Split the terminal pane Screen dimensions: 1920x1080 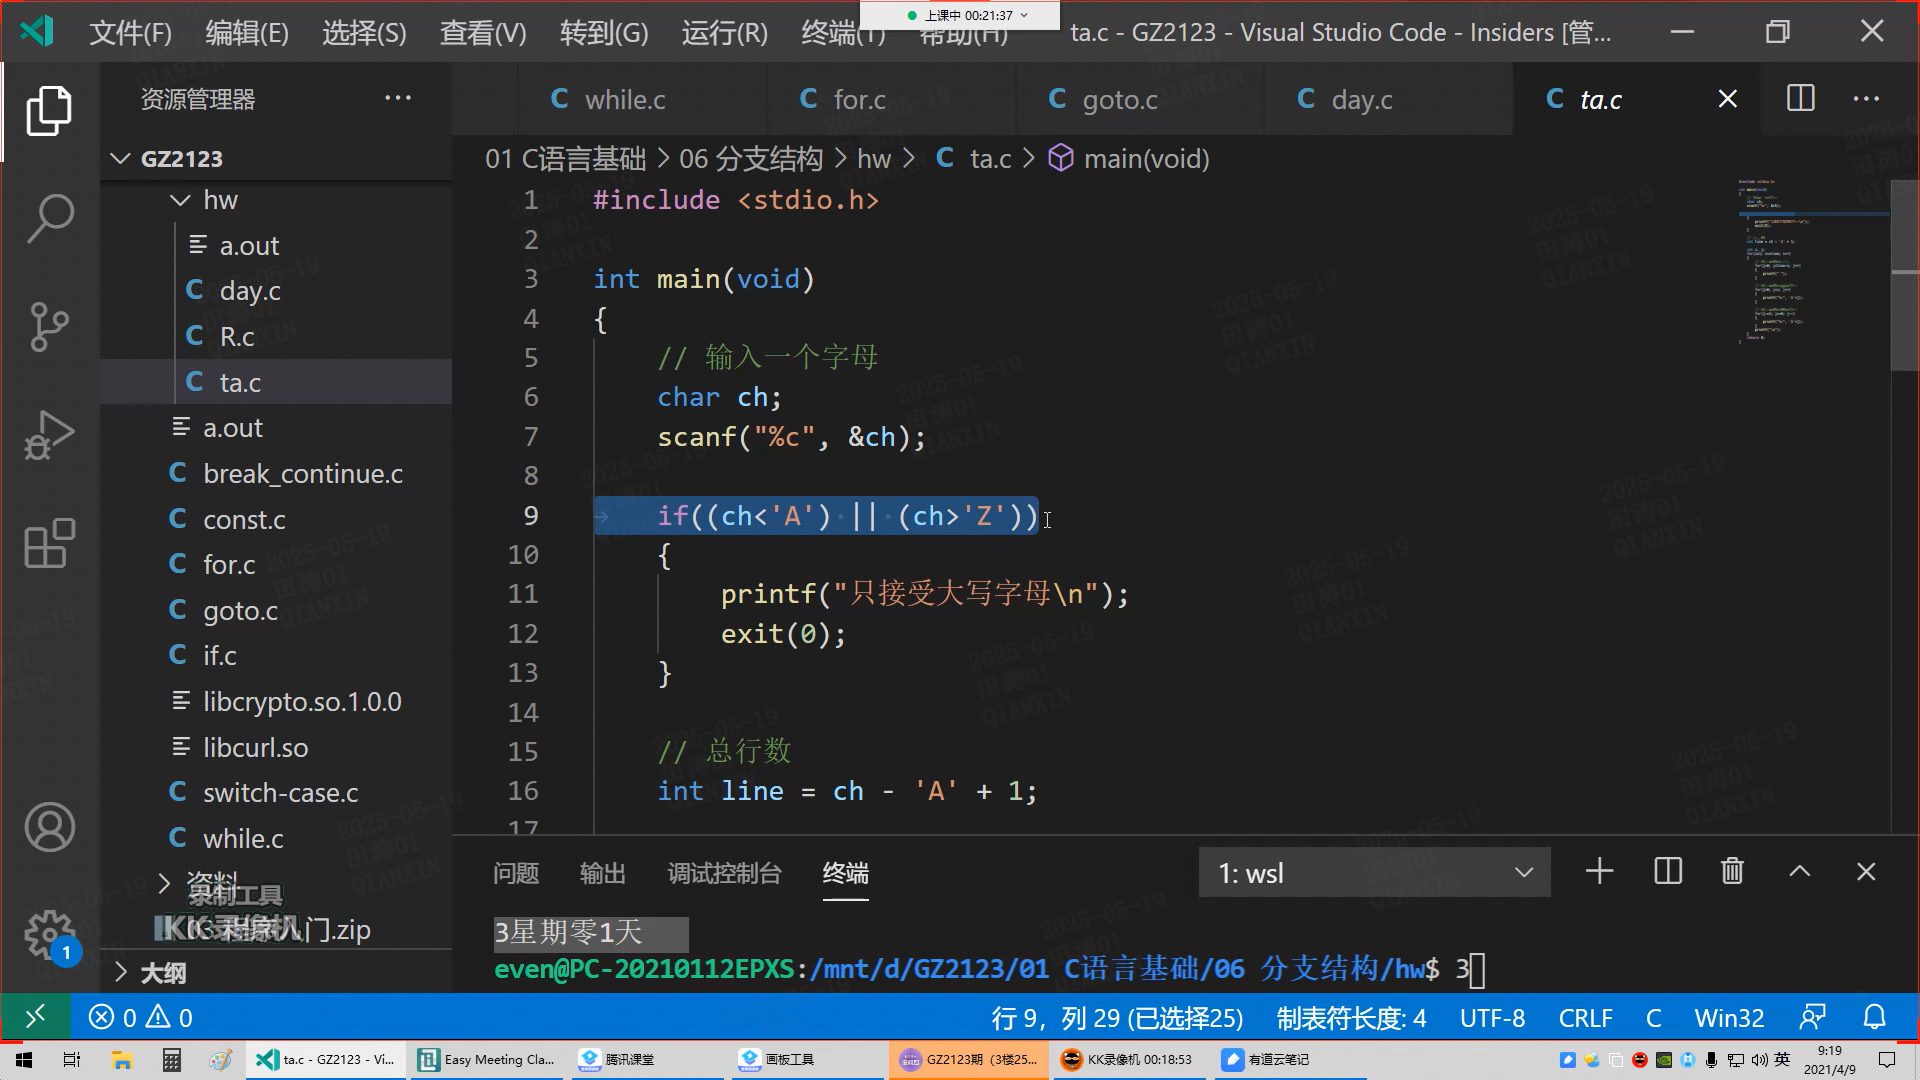1667,872
